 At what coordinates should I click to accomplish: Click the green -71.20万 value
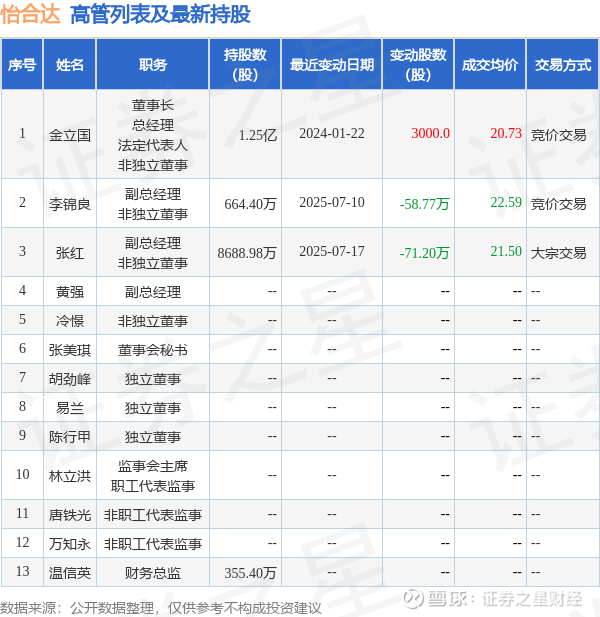click(424, 253)
